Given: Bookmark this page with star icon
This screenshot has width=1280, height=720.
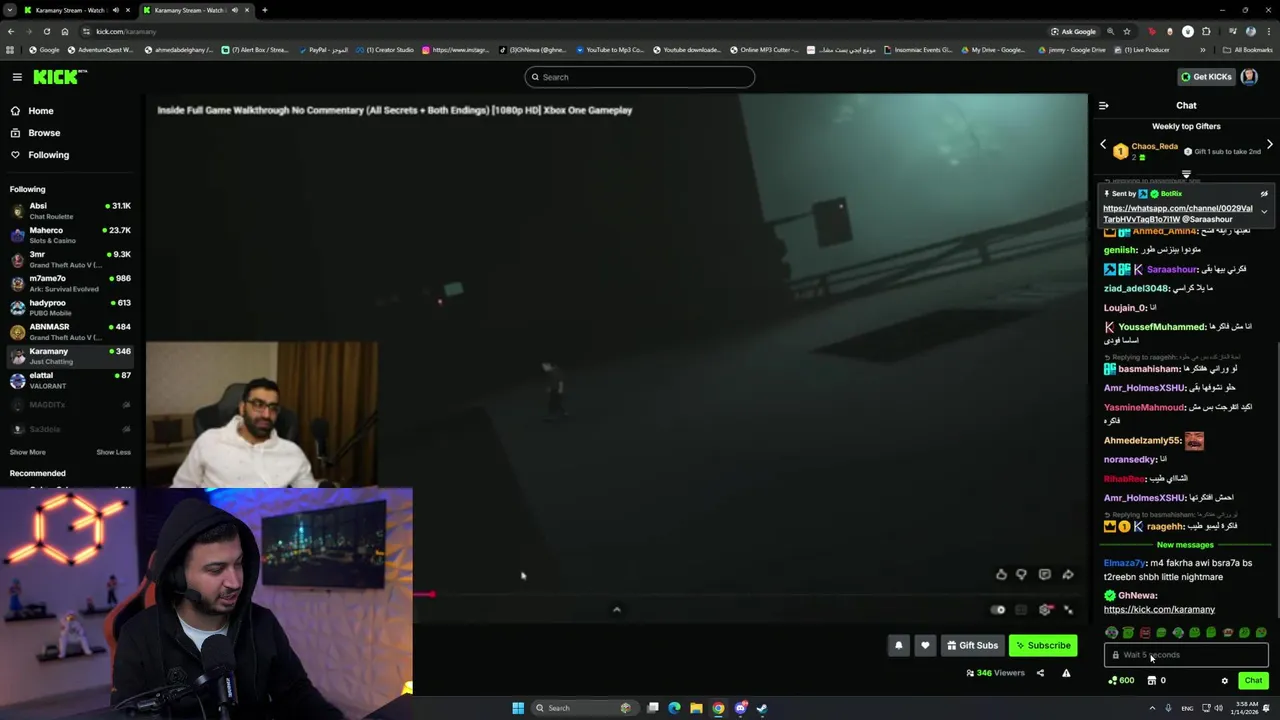Looking at the screenshot, I should (x=1127, y=31).
